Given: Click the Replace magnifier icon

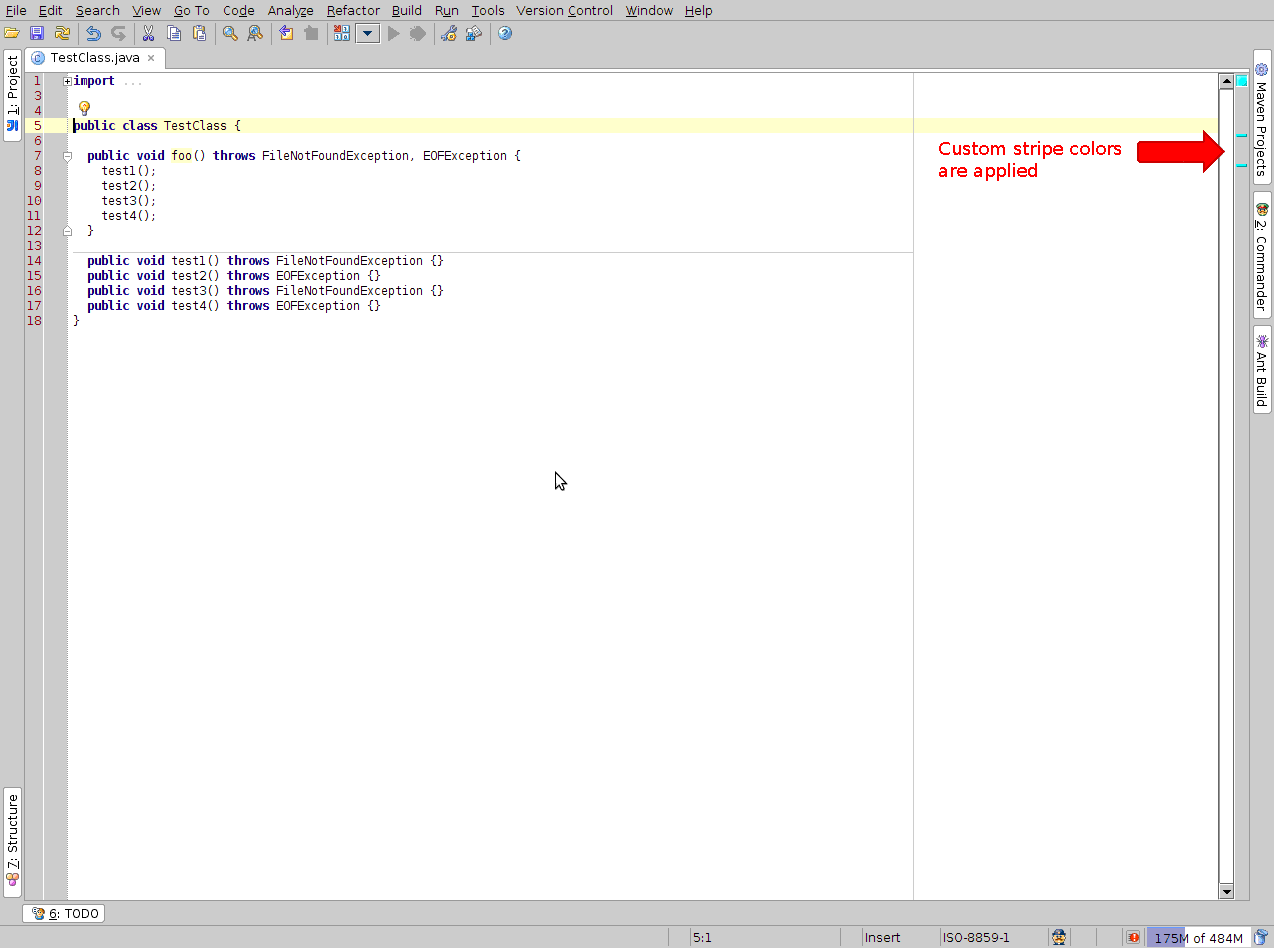Looking at the screenshot, I should (255, 33).
